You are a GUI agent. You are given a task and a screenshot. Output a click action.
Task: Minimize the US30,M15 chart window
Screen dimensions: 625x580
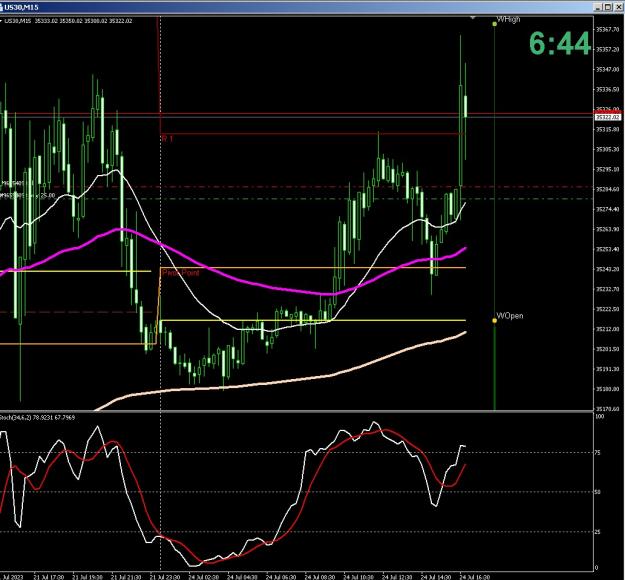click(597, 7)
